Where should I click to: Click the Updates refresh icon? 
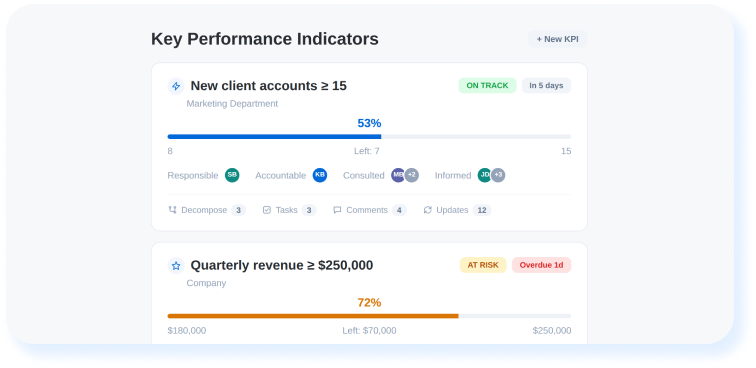tap(427, 210)
